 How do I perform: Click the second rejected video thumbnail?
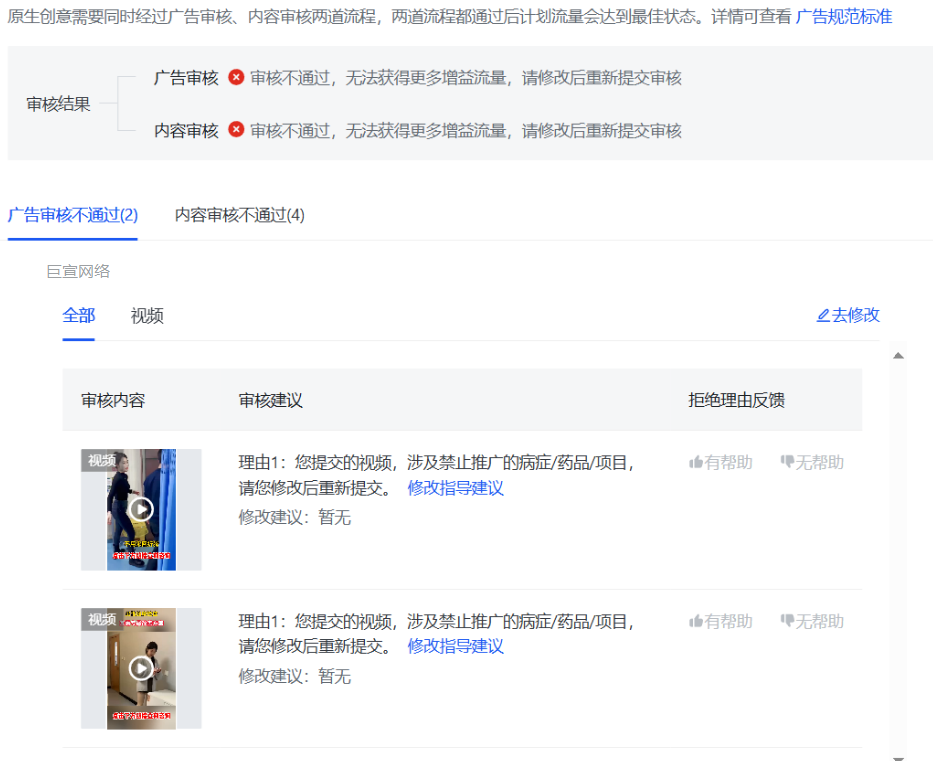[141, 667]
